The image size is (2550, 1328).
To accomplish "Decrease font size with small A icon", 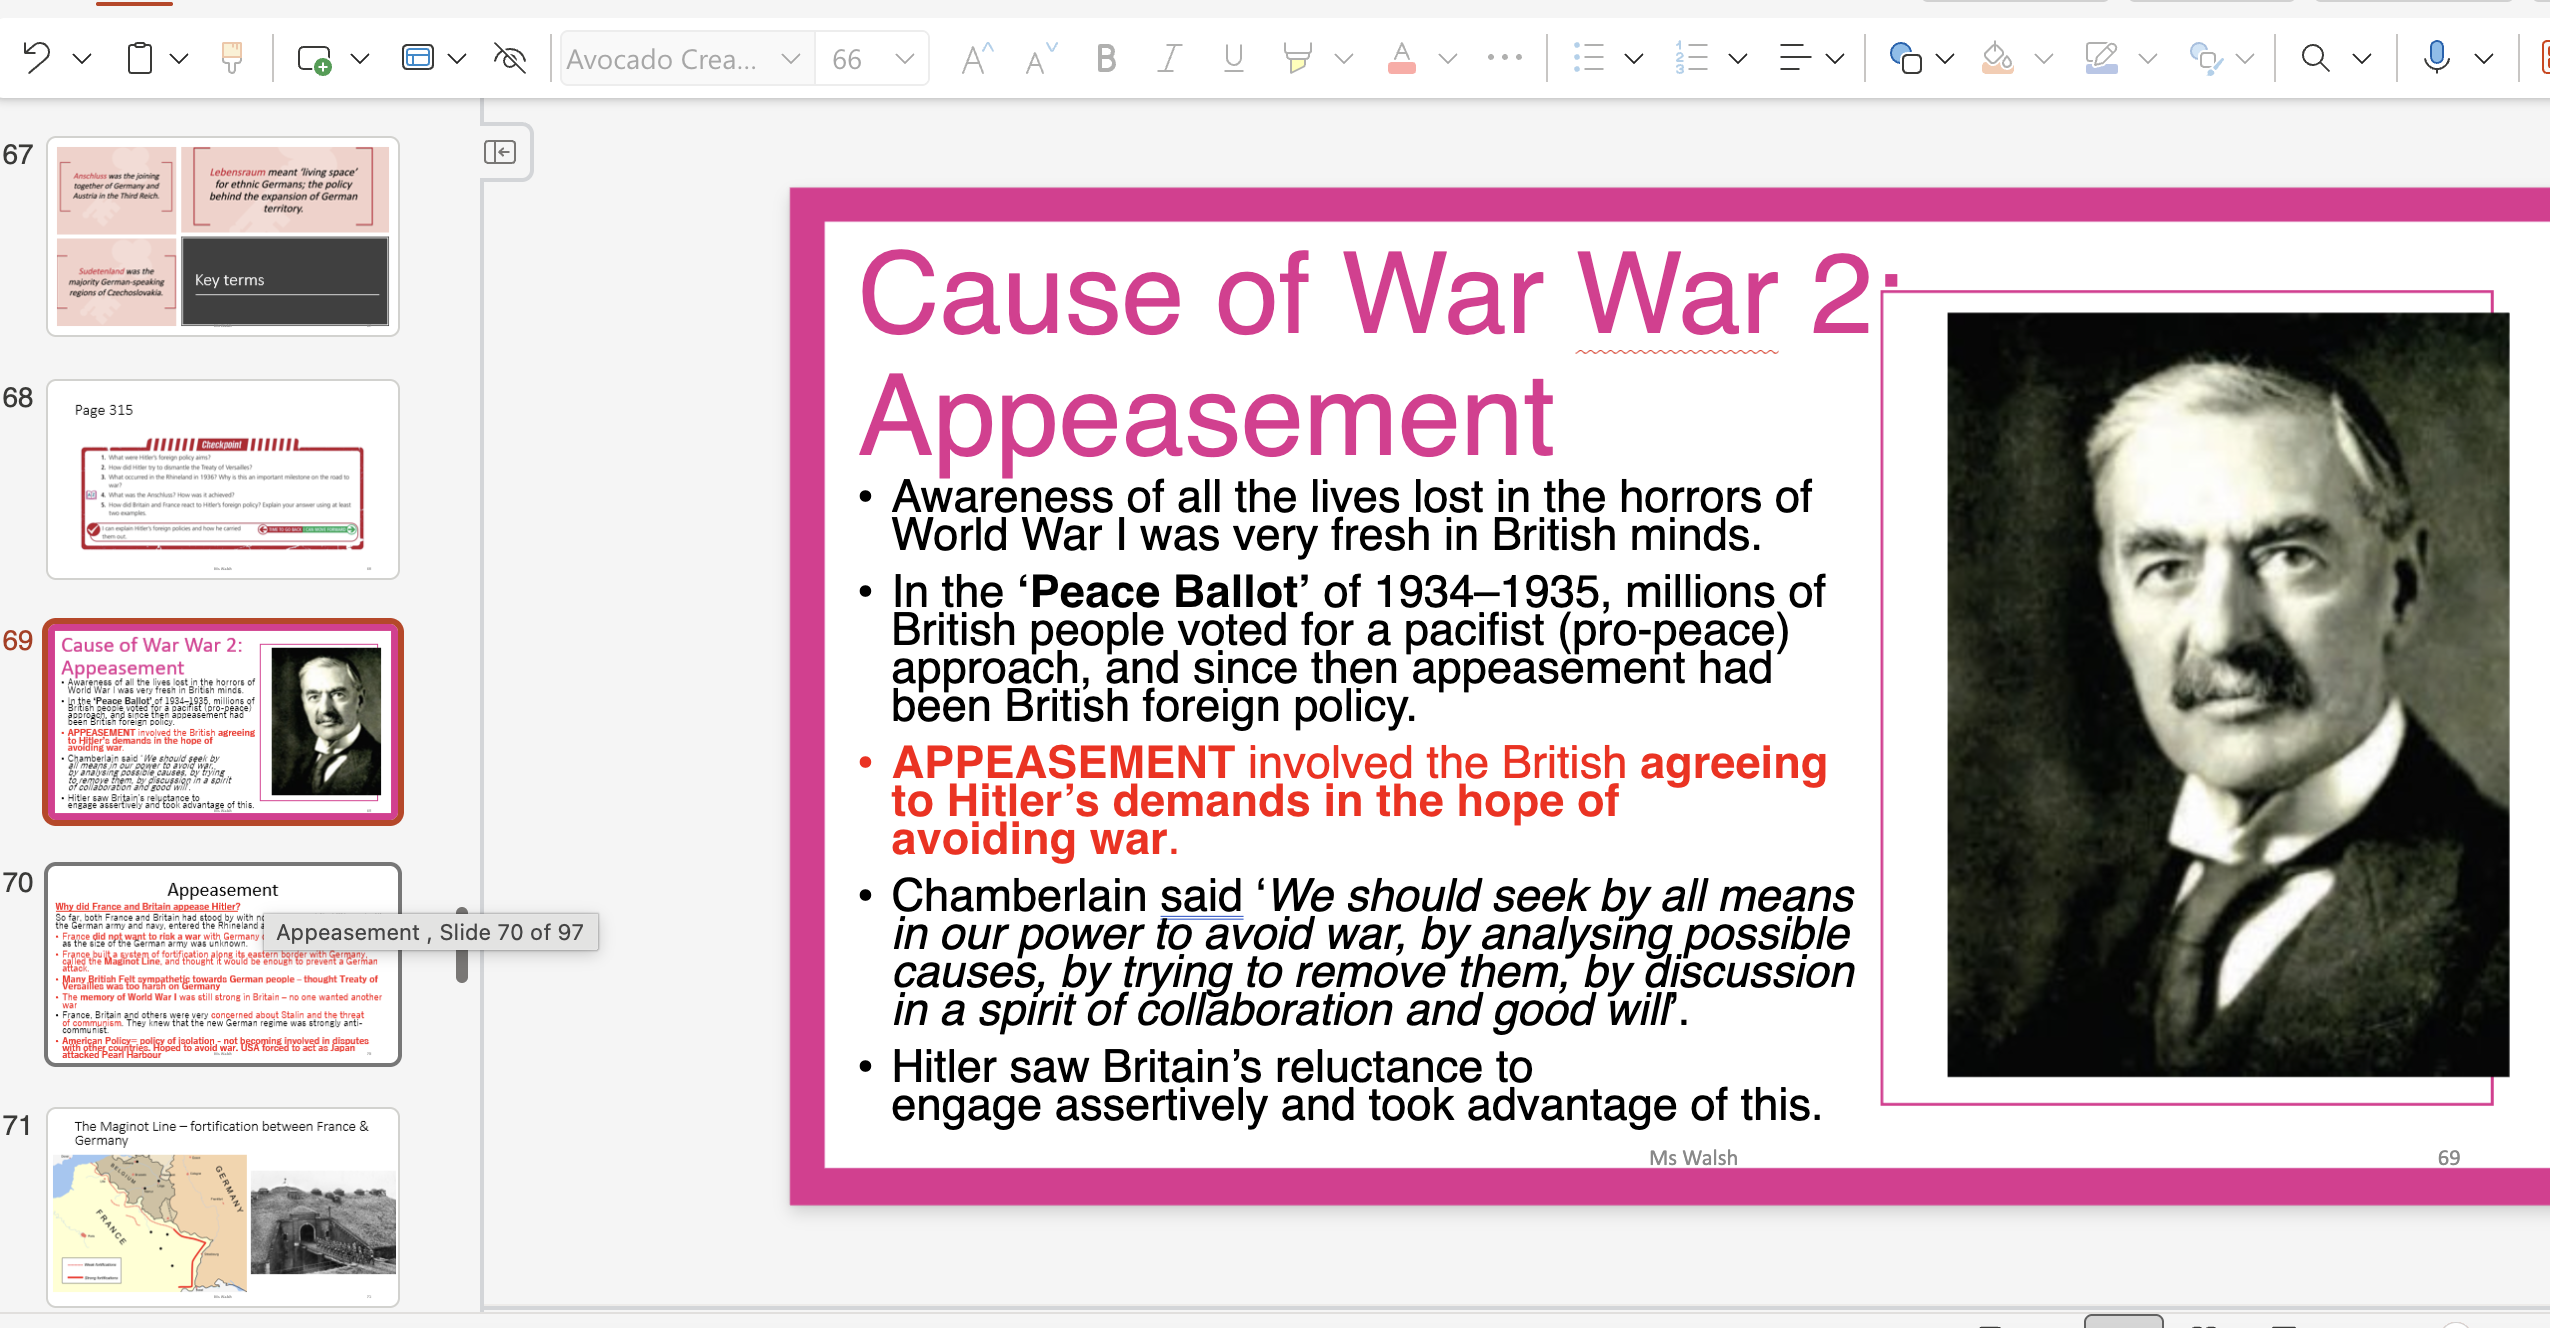I will coord(1040,59).
